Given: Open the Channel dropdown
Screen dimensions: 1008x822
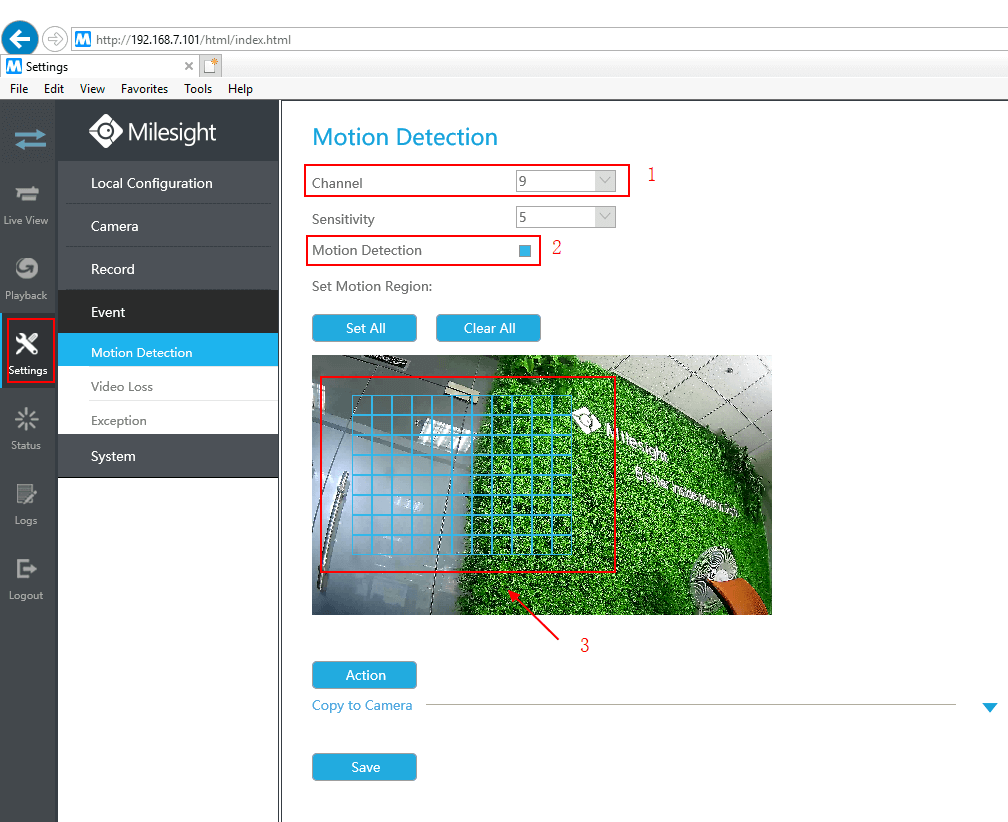Looking at the screenshot, I should click(604, 181).
